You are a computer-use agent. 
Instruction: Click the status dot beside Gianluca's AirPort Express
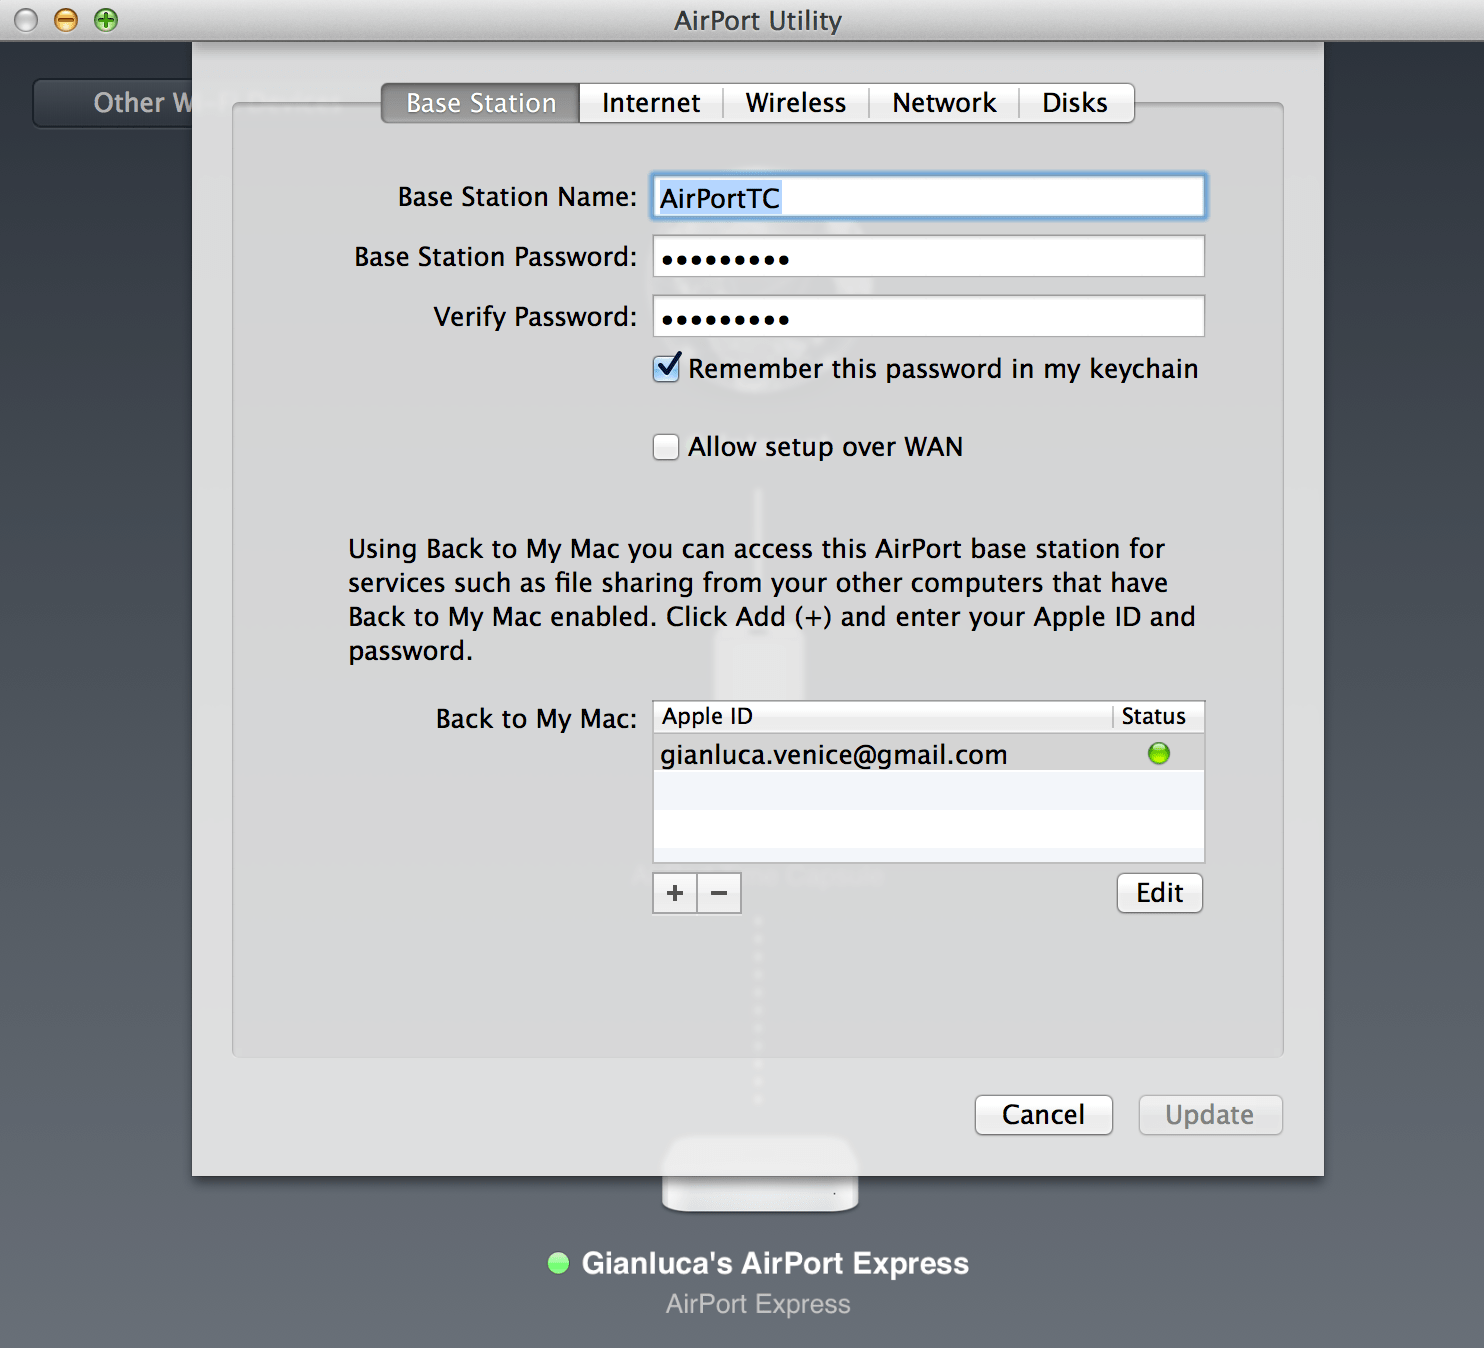556,1263
